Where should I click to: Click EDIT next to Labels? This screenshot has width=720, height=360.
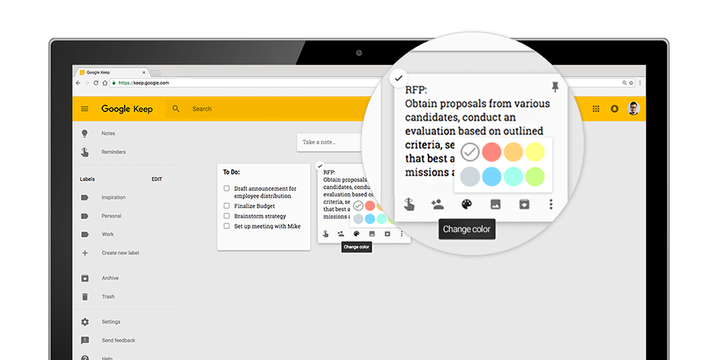[157, 179]
